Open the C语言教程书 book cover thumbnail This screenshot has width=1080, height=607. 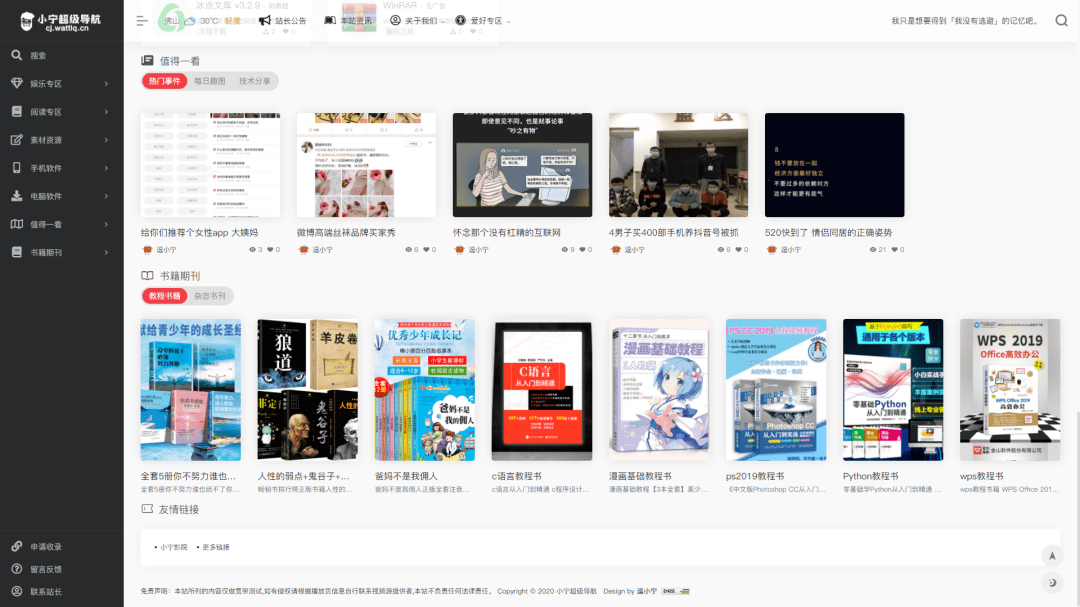click(541, 389)
